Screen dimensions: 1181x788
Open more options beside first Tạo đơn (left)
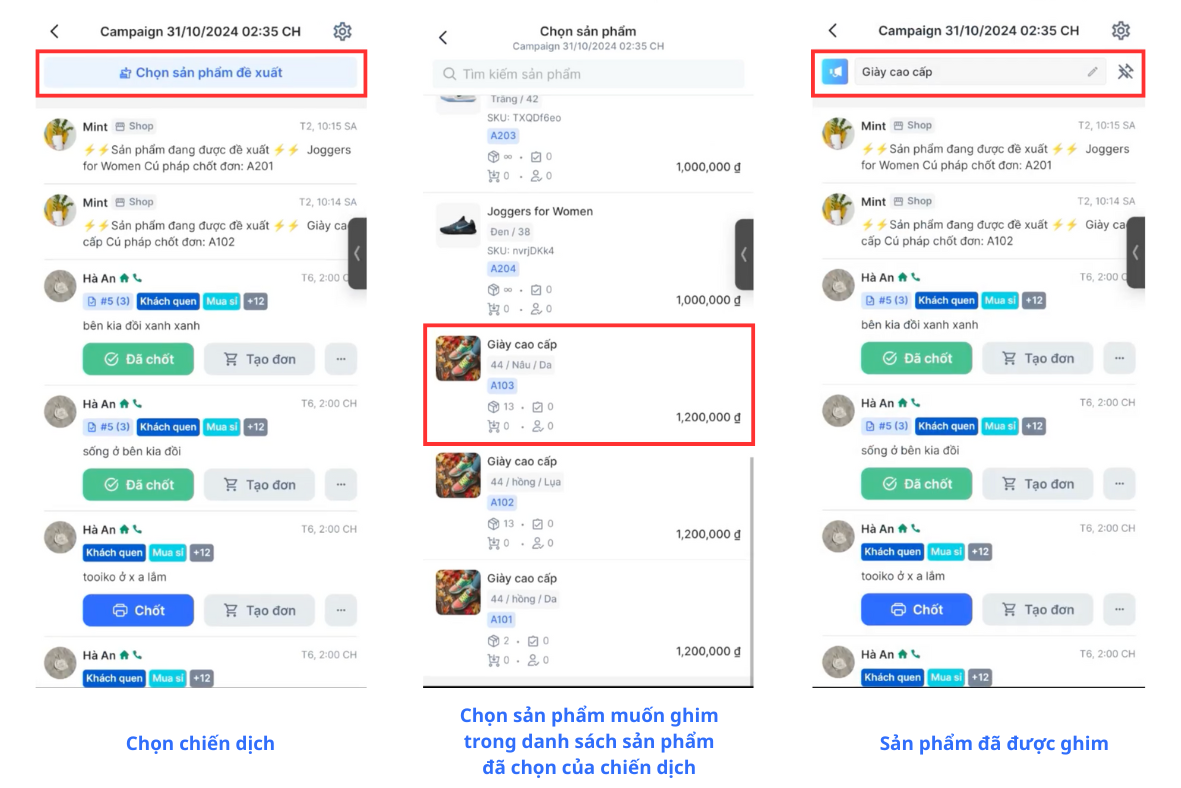pos(341,359)
